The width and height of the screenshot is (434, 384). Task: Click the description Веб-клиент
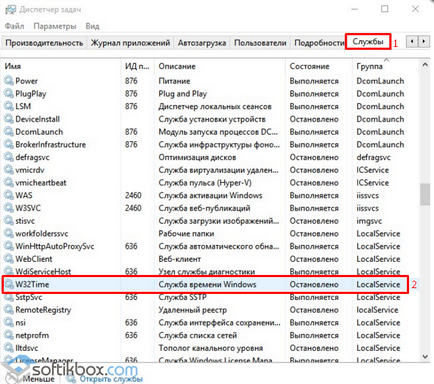(179, 259)
